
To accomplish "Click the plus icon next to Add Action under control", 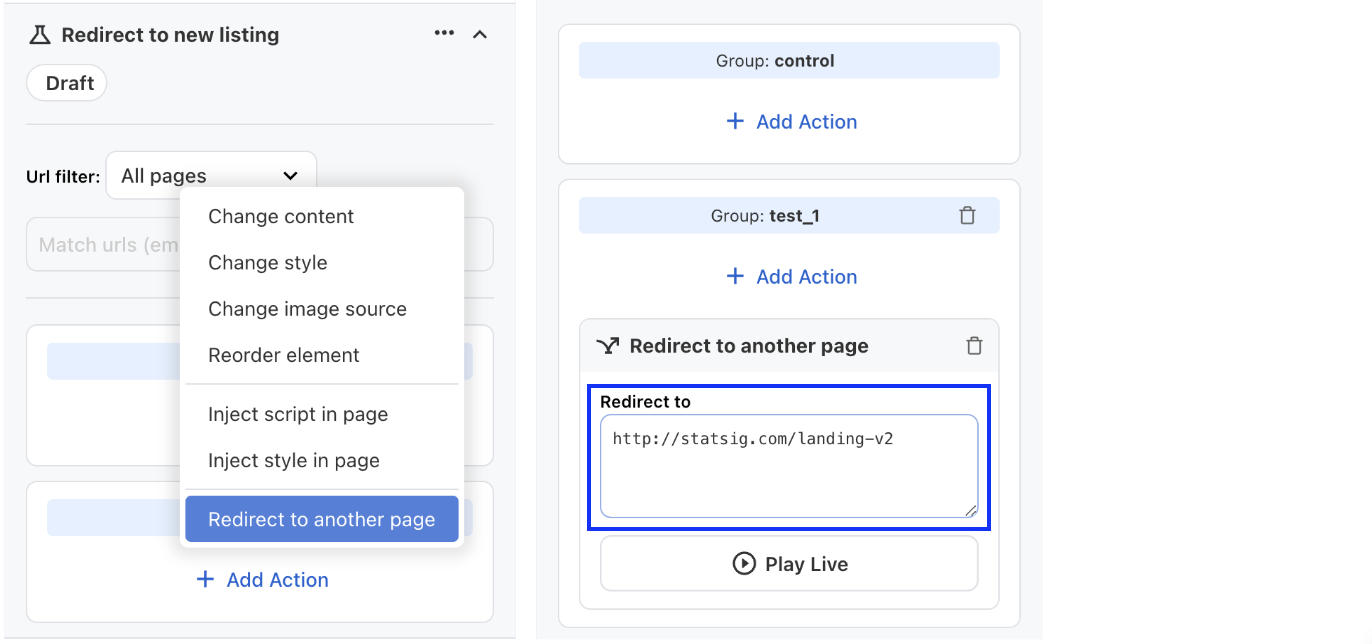I will [x=735, y=121].
